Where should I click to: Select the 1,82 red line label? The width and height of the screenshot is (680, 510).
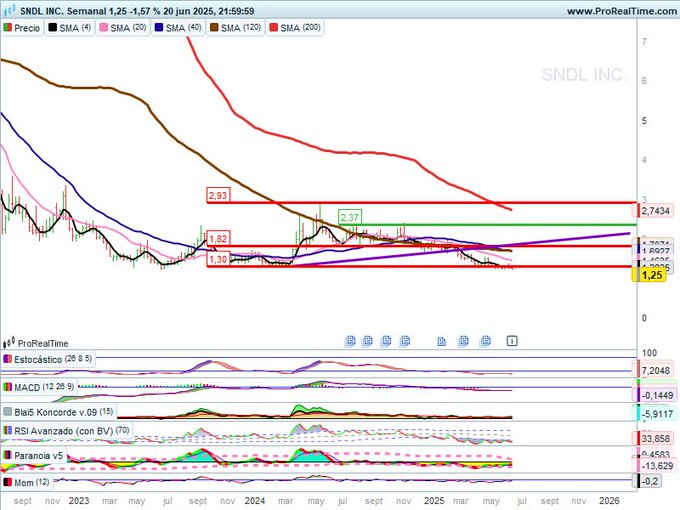(218, 239)
